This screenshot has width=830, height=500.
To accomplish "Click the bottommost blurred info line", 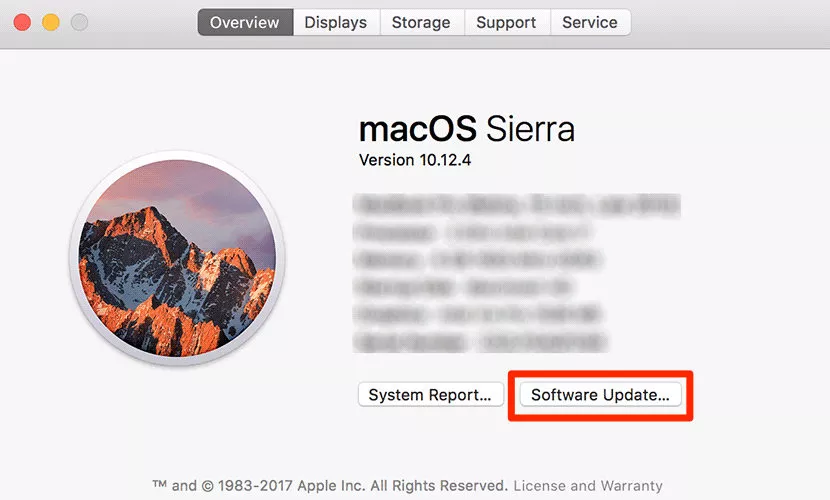I will 480,342.
